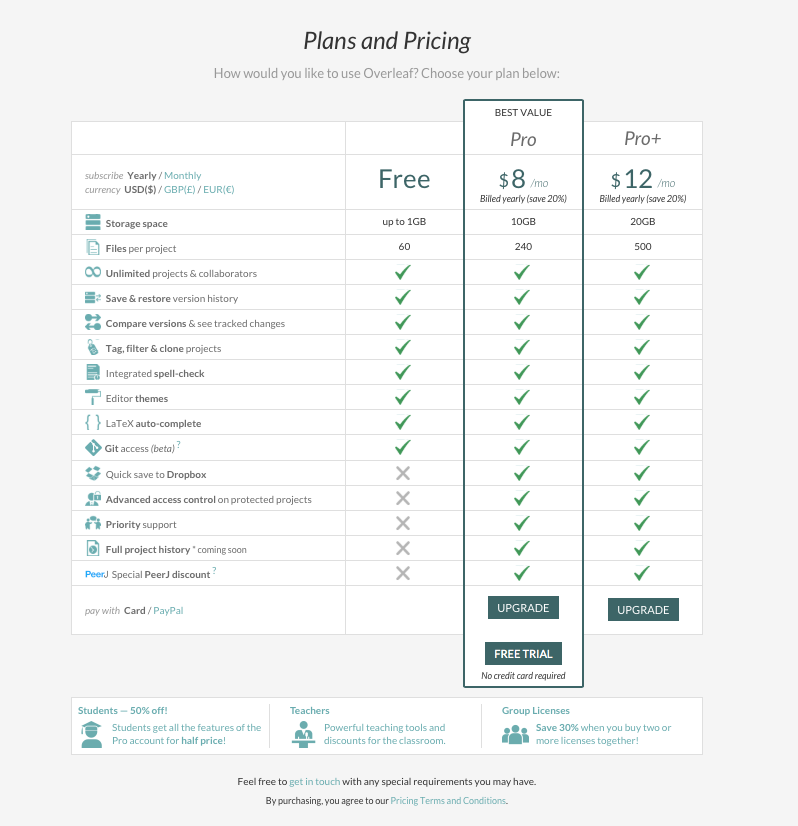Click the Advanced access control lock icon
This screenshot has width=798, height=826.
(93, 498)
